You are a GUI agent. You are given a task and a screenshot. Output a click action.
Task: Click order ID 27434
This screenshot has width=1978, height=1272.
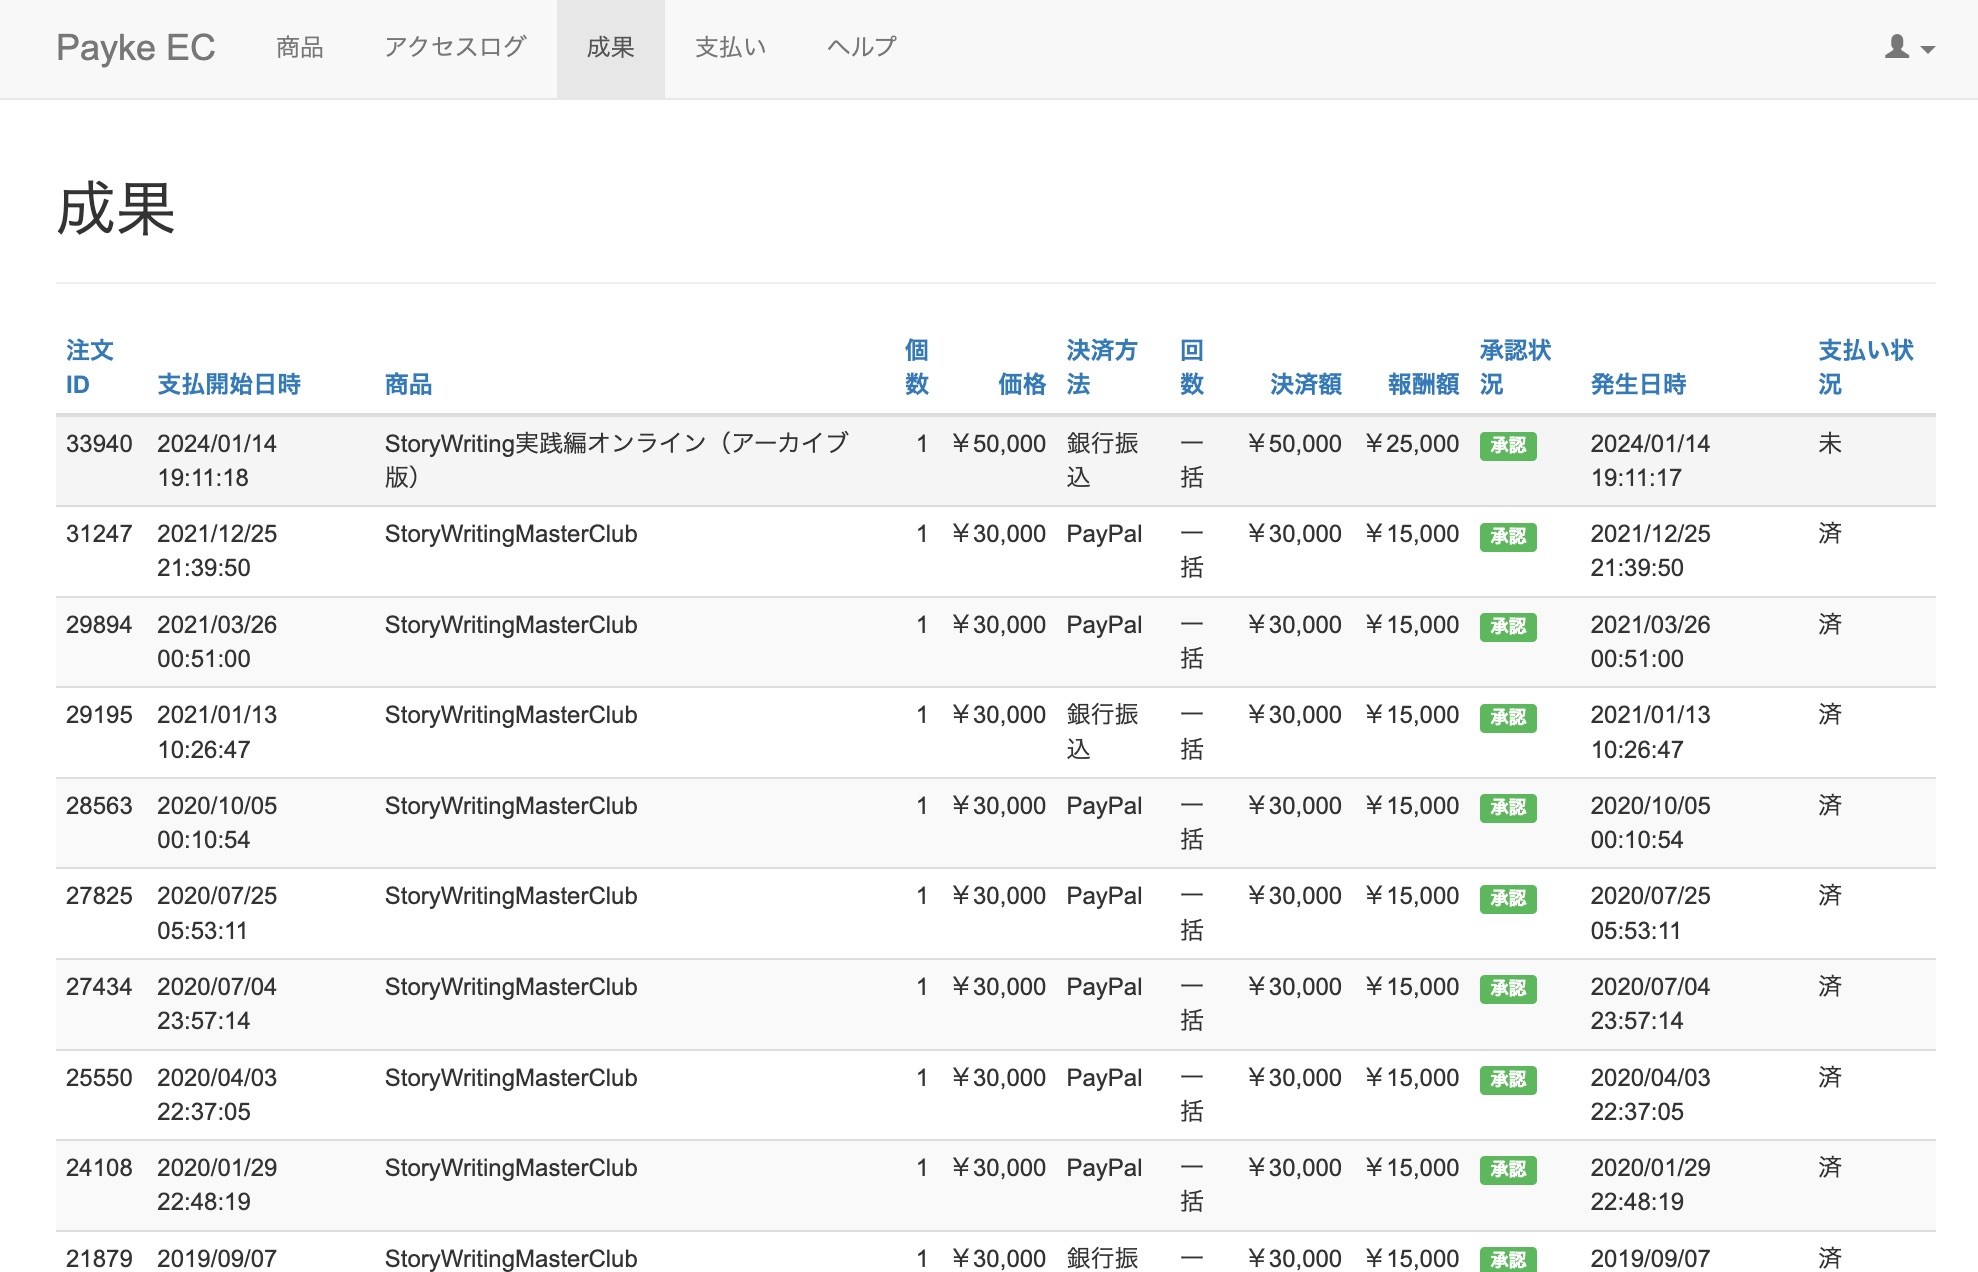[99, 987]
